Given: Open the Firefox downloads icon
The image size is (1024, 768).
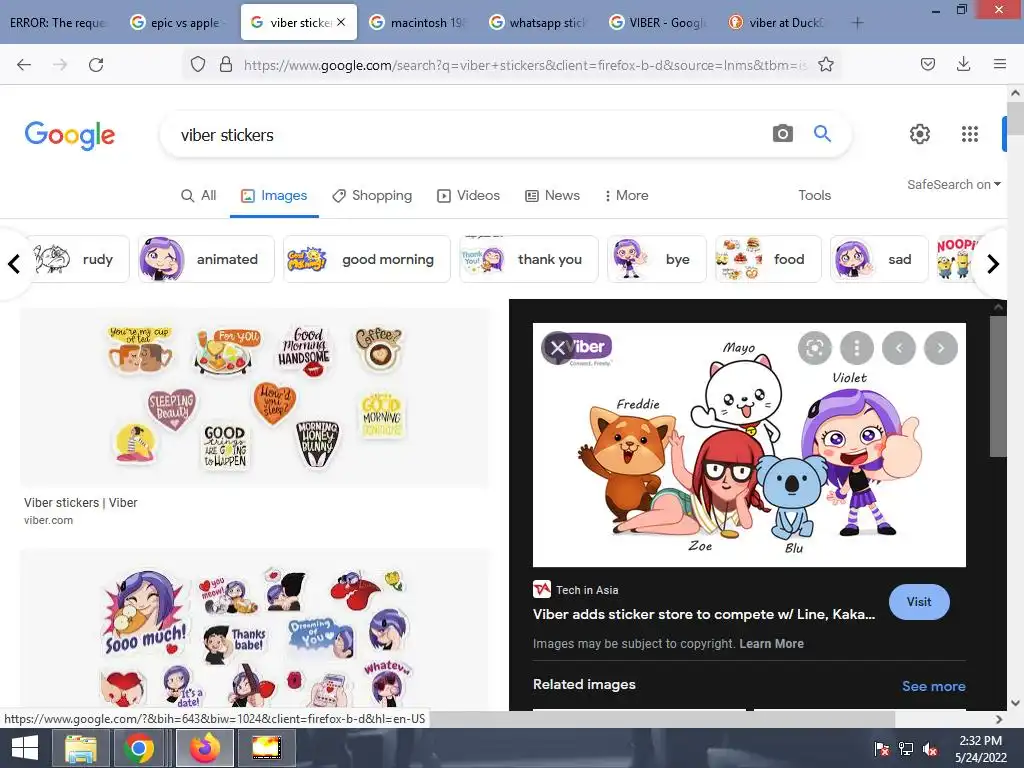Looking at the screenshot, I should point(963,65).
